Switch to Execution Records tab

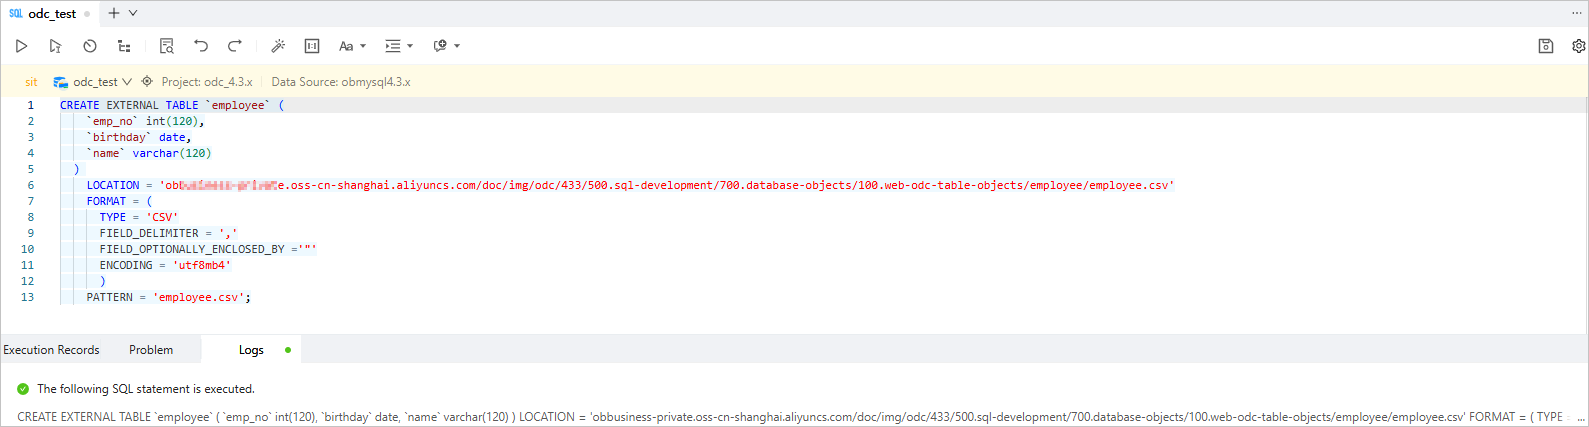pos(52,350)
